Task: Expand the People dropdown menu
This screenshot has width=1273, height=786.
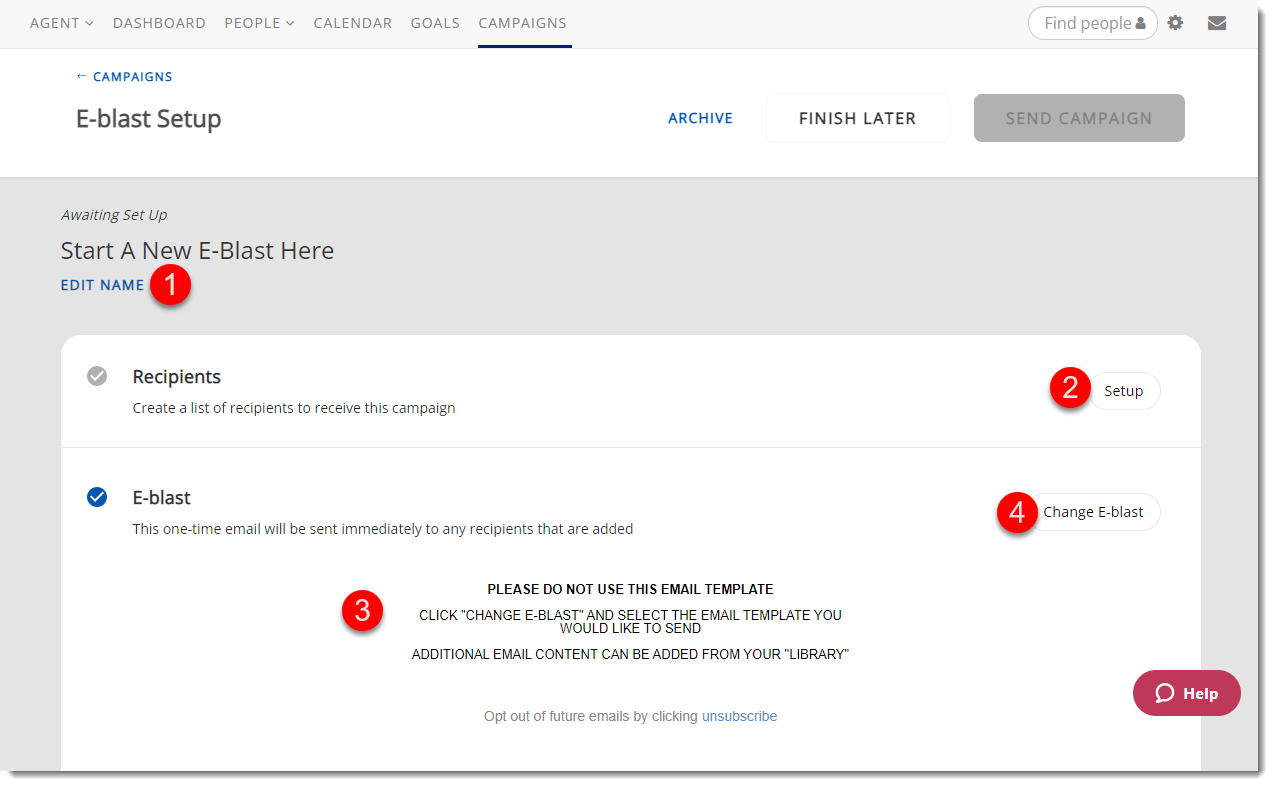Action: [x=259, y=23]
